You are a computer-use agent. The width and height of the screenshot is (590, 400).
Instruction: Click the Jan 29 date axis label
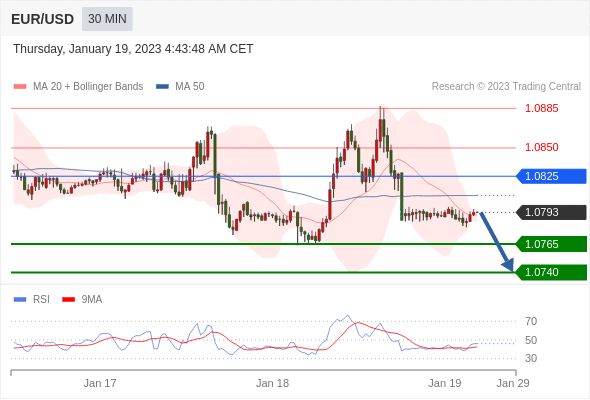(x=513, y=383)
